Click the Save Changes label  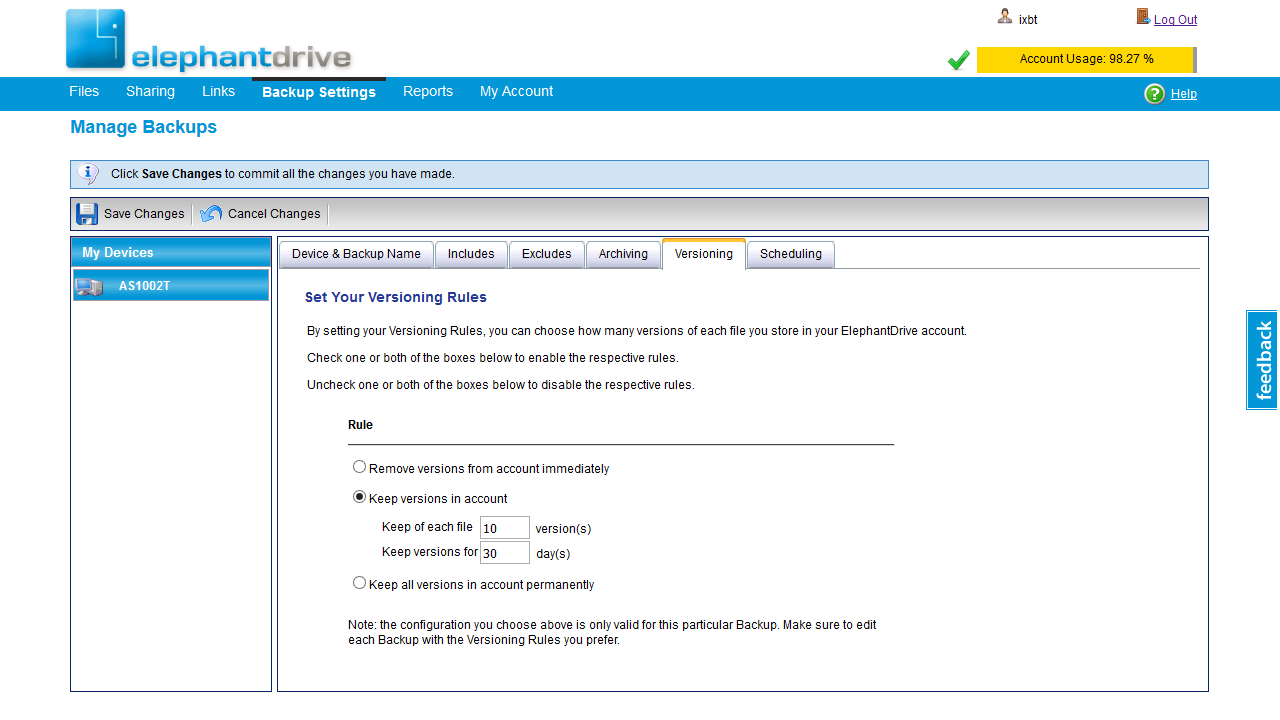tap(144, 214)
